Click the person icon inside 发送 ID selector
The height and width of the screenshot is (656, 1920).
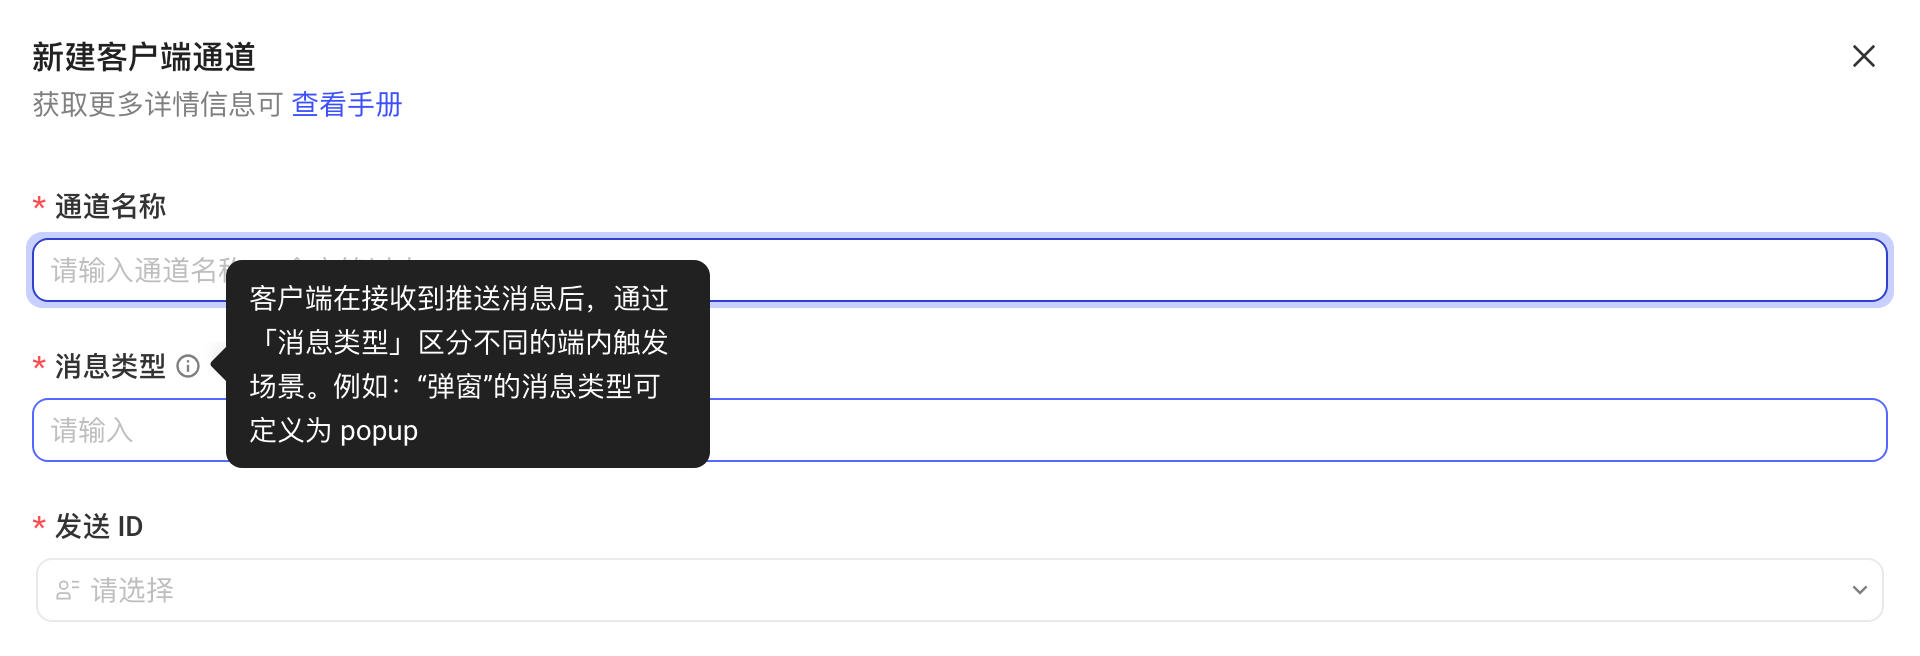(x=67, y=590)
